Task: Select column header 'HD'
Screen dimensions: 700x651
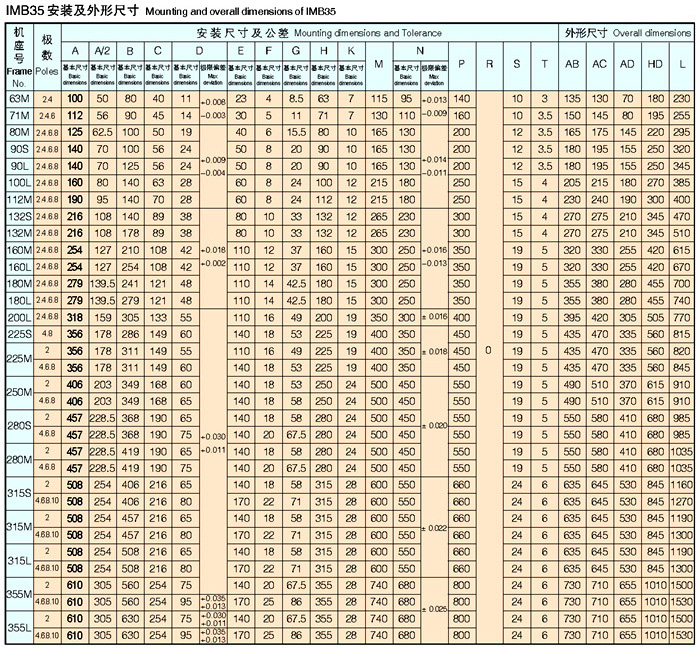Action: [x=655, y=64]
